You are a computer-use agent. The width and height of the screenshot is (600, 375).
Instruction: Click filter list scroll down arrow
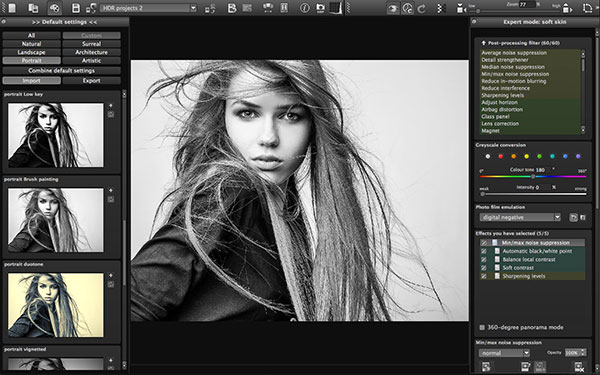click(583, 130)
